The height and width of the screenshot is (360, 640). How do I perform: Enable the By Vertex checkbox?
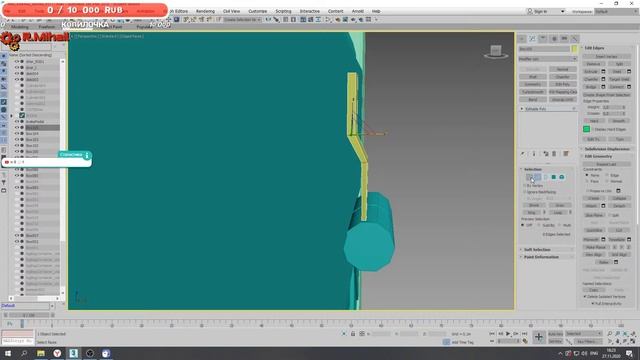click(x=525, y=186)
